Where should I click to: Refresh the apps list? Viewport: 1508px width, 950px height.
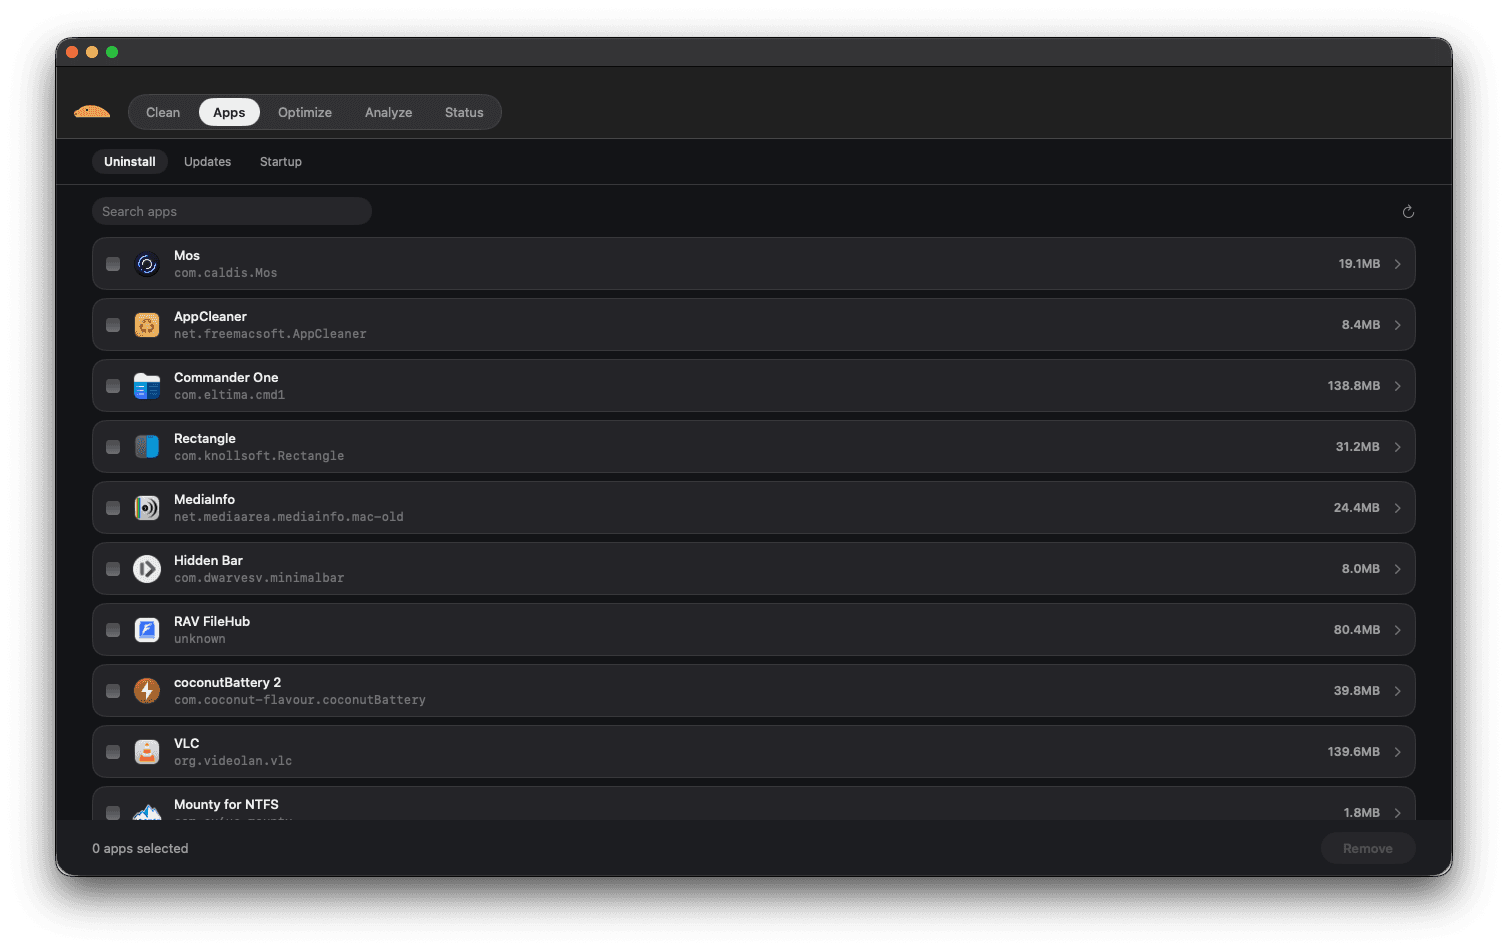click(1408, 212)
